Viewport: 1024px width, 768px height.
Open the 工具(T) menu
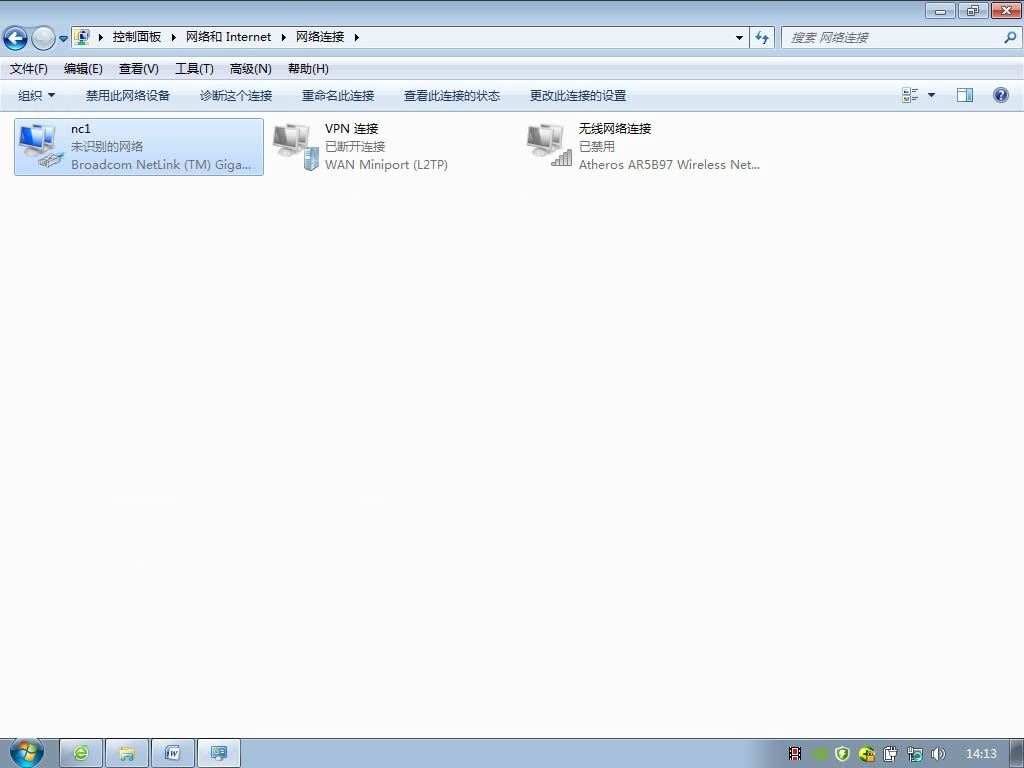194,69
